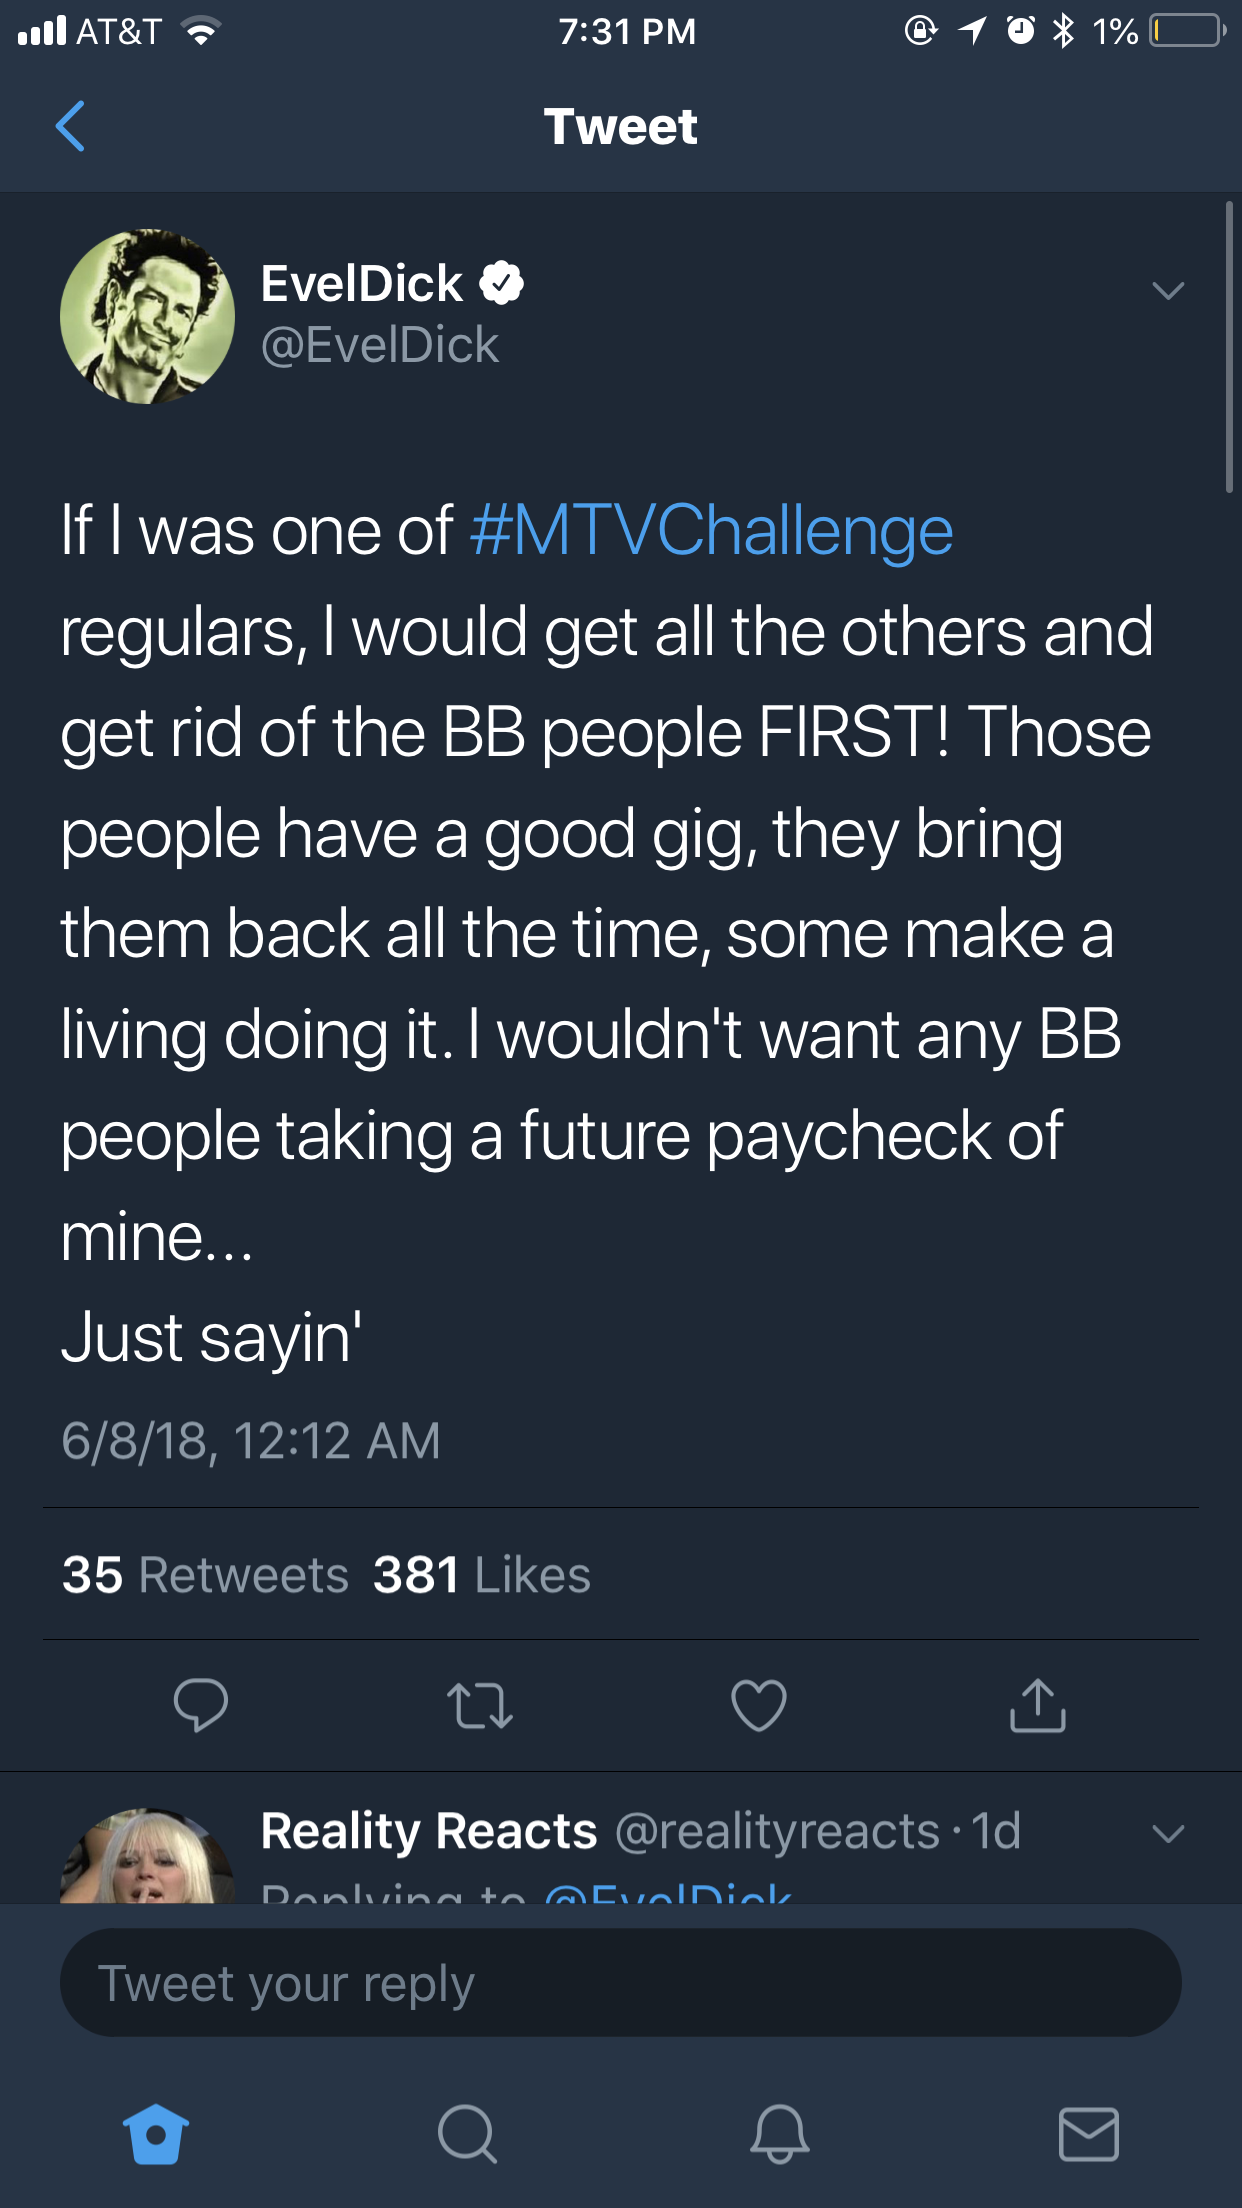This screenshot has height=2208, width=1242.
Task: Expand EvelDick tweet options chevron
Action: click(1168, 290)
